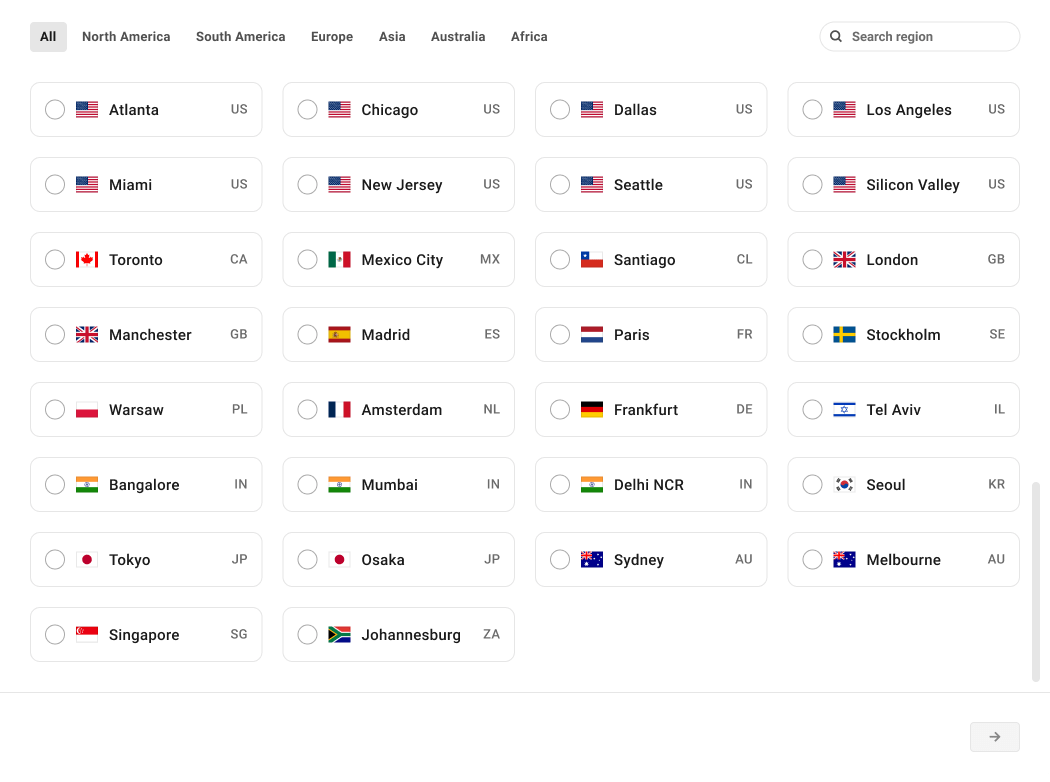Click the Chilean flag next to Santiago
Viewport: 1050px width, 782px height.
point(590,259)
